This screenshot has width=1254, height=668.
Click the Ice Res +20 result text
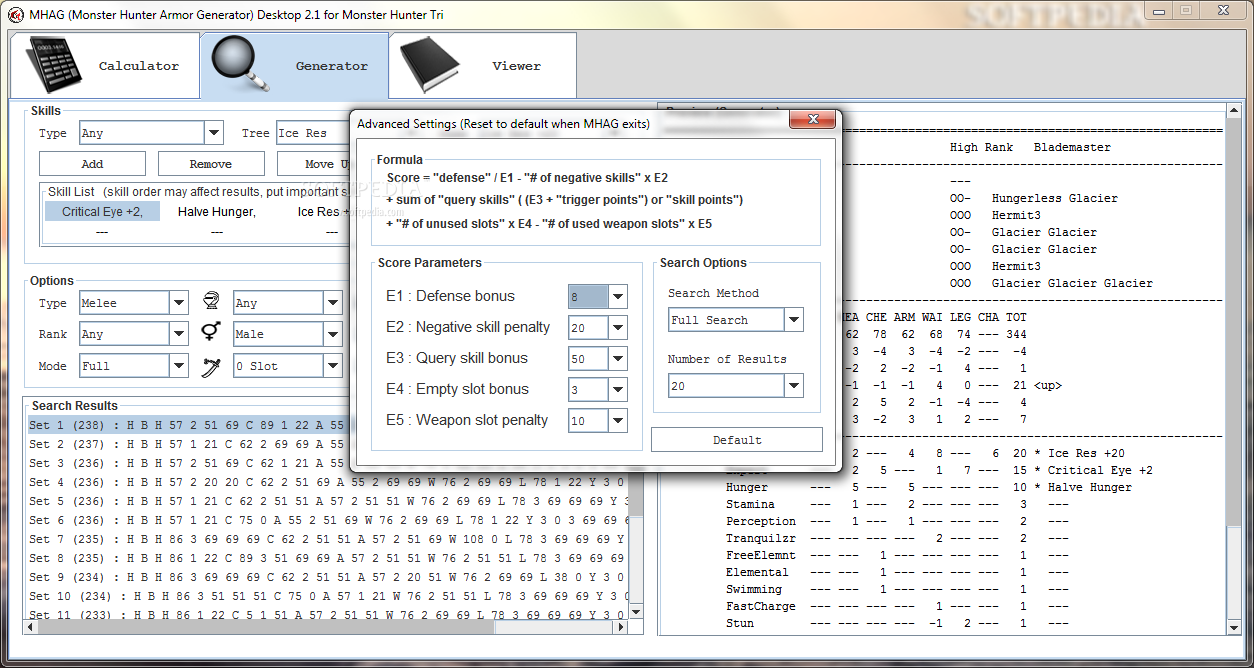pos(1086,453)
